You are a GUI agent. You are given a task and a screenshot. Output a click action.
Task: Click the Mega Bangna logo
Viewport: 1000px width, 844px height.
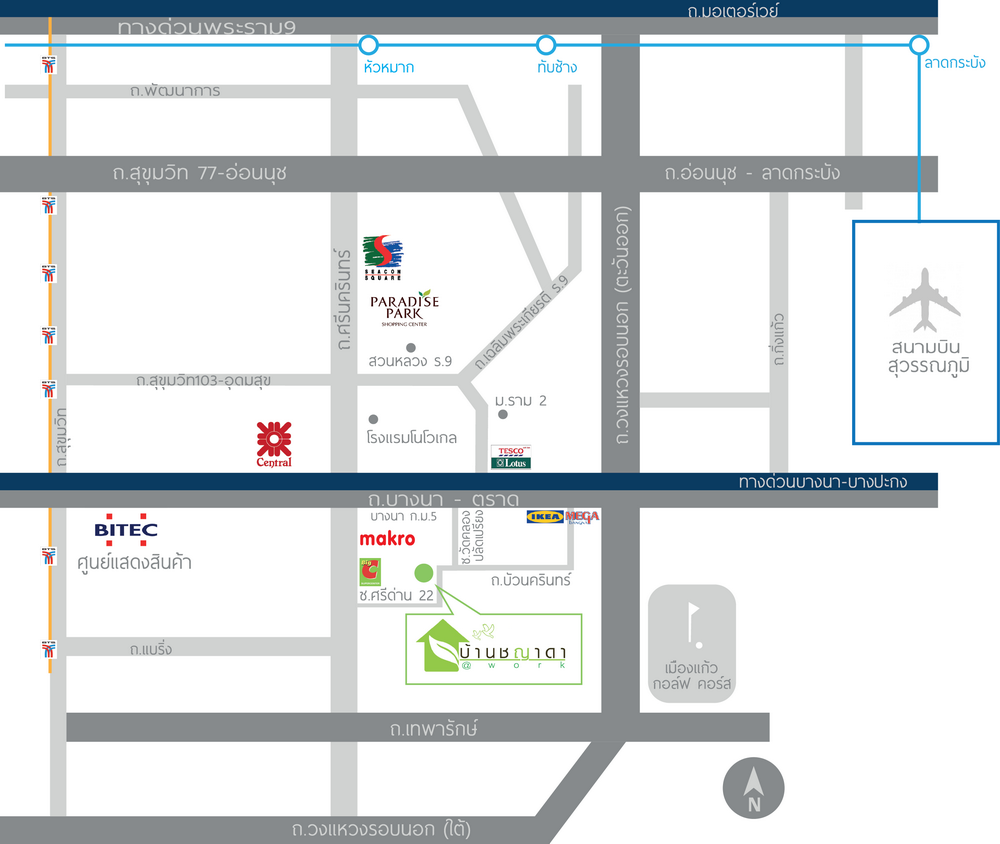582,517
